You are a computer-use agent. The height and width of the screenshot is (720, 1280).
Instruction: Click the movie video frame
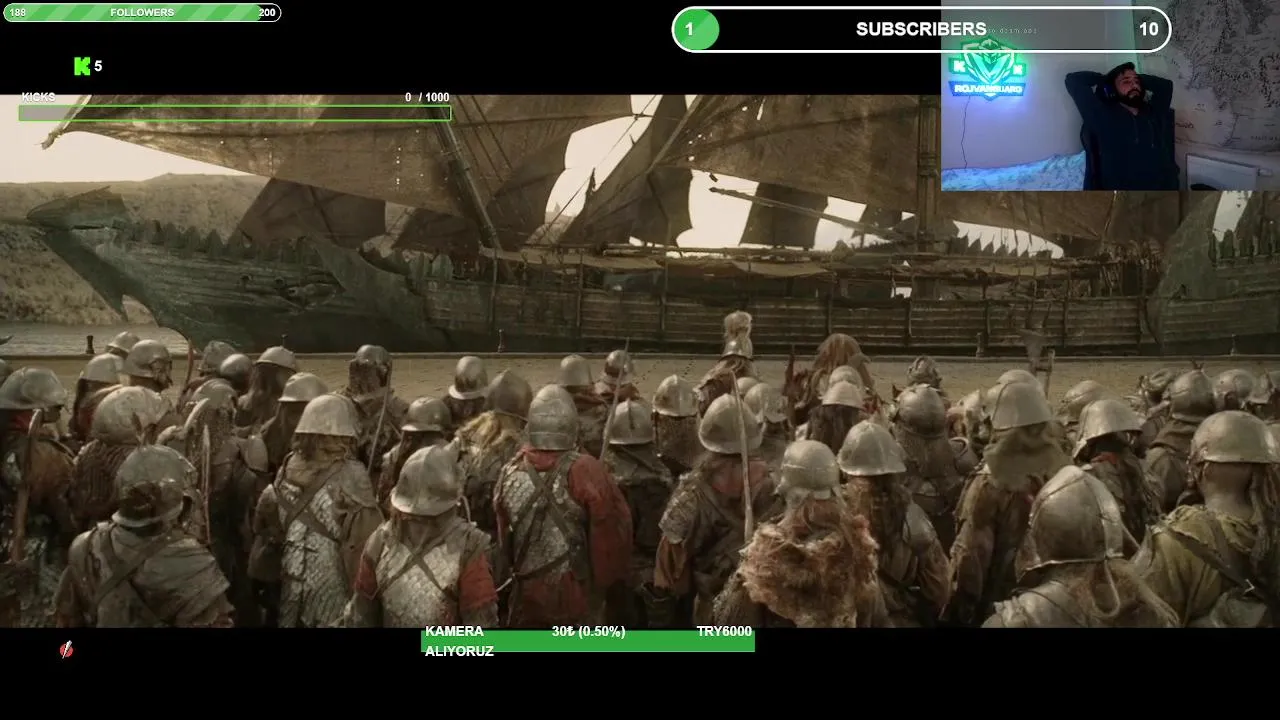tap(640, 361)
